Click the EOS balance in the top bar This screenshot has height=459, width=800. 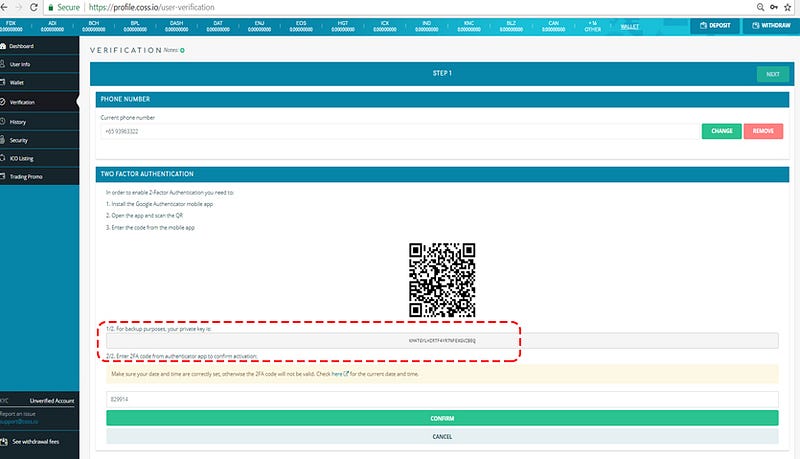pos(301,27)
